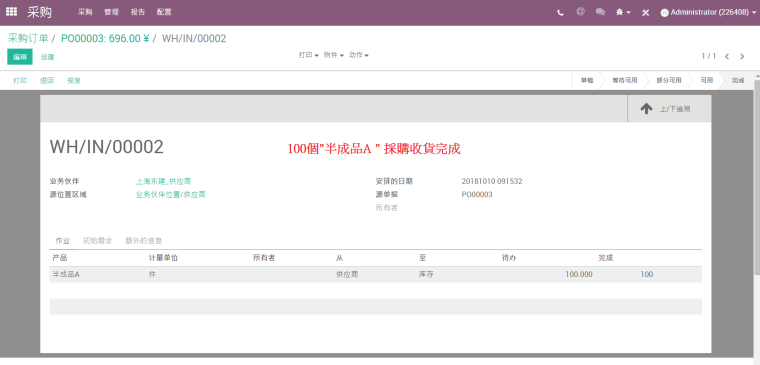
Task: Click the 完成 status stage
Action: click(738, 80)
